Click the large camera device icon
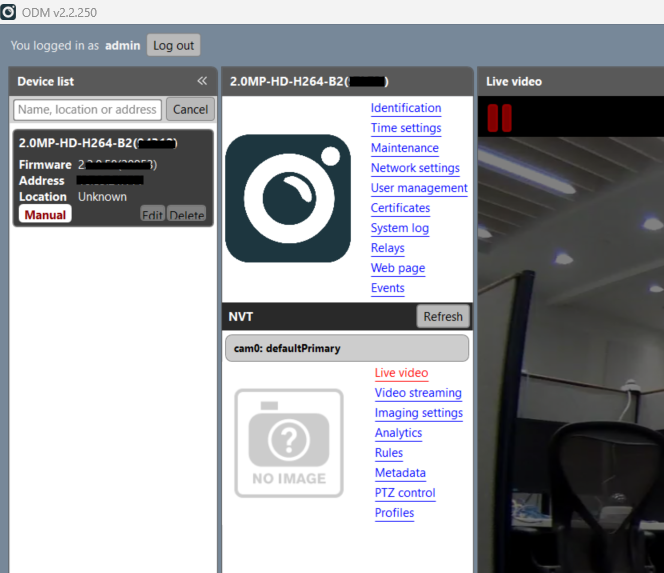Image resolution: width=664 pixels, height=573 pixels. click(x=288, y=198)
